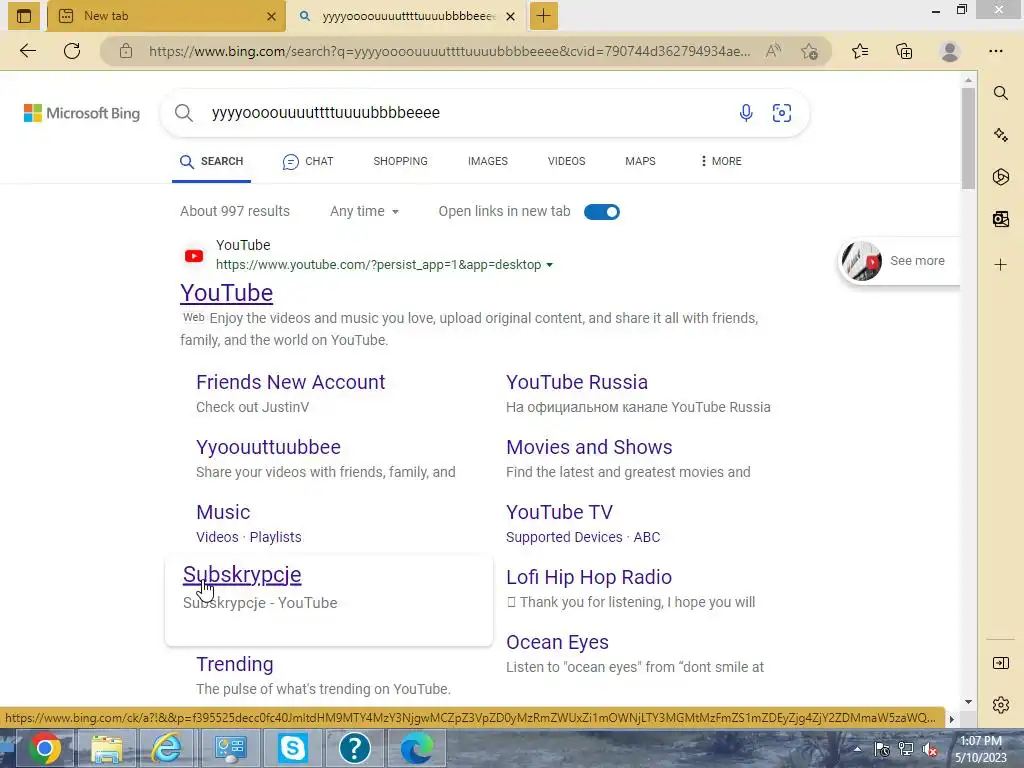The height and width of the screenshot is (768, 1024).
Task: Click the scrollbar down arrow
Action: click(968, 702)
